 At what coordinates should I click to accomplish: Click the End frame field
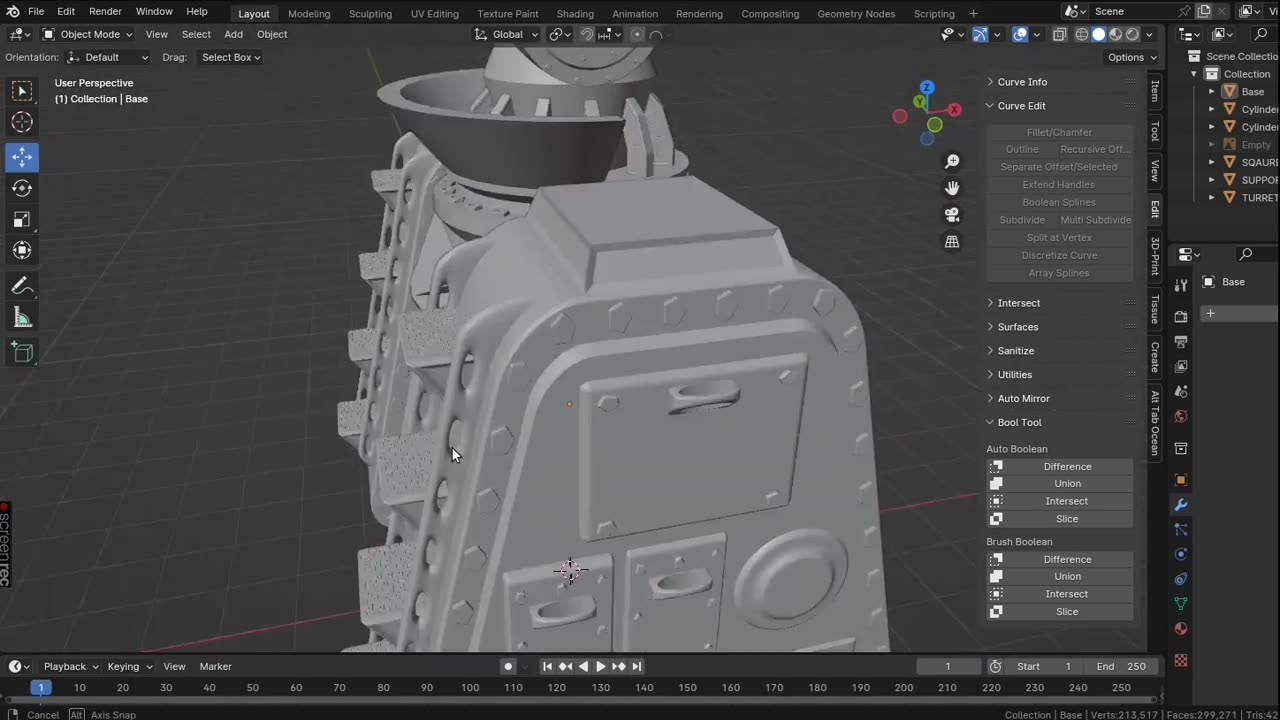pyautogui.click(x=1120, y=667)
